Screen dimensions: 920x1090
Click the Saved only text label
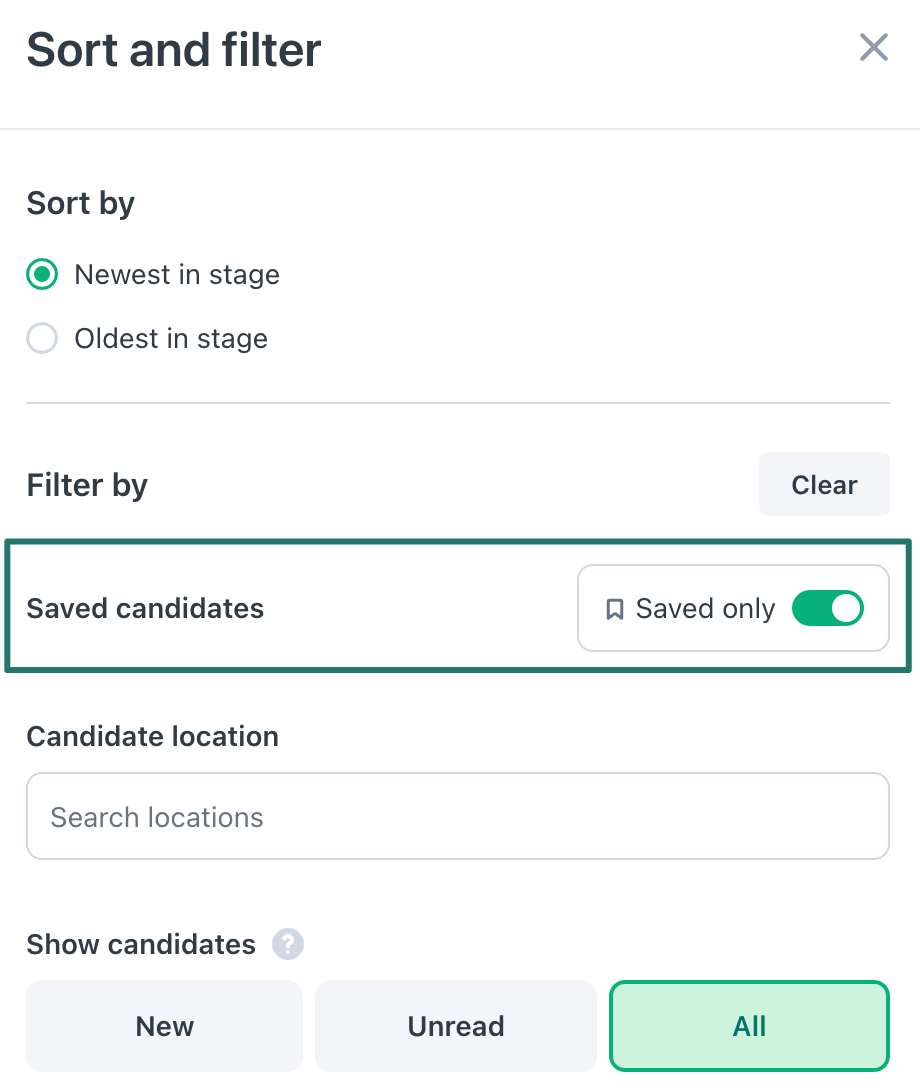pyautogui.click(x=705, y=608)
